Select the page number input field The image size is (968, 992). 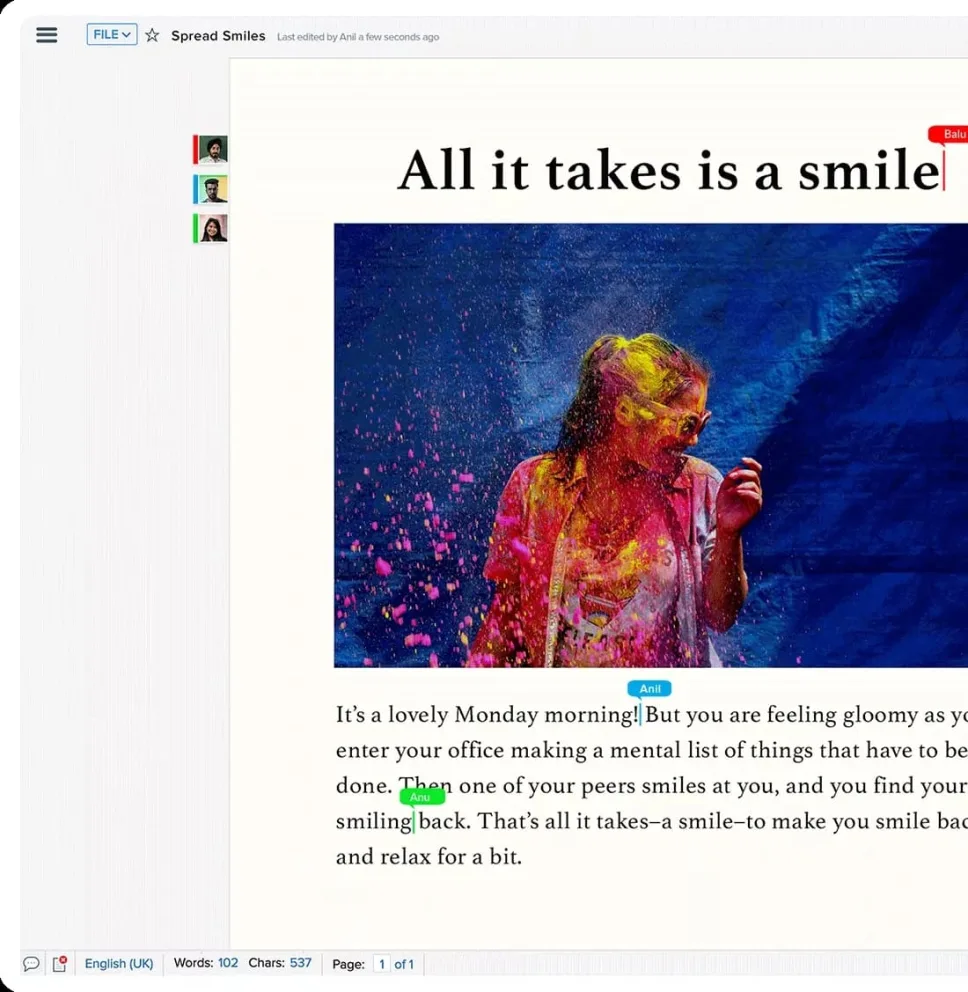pos(382,964)
